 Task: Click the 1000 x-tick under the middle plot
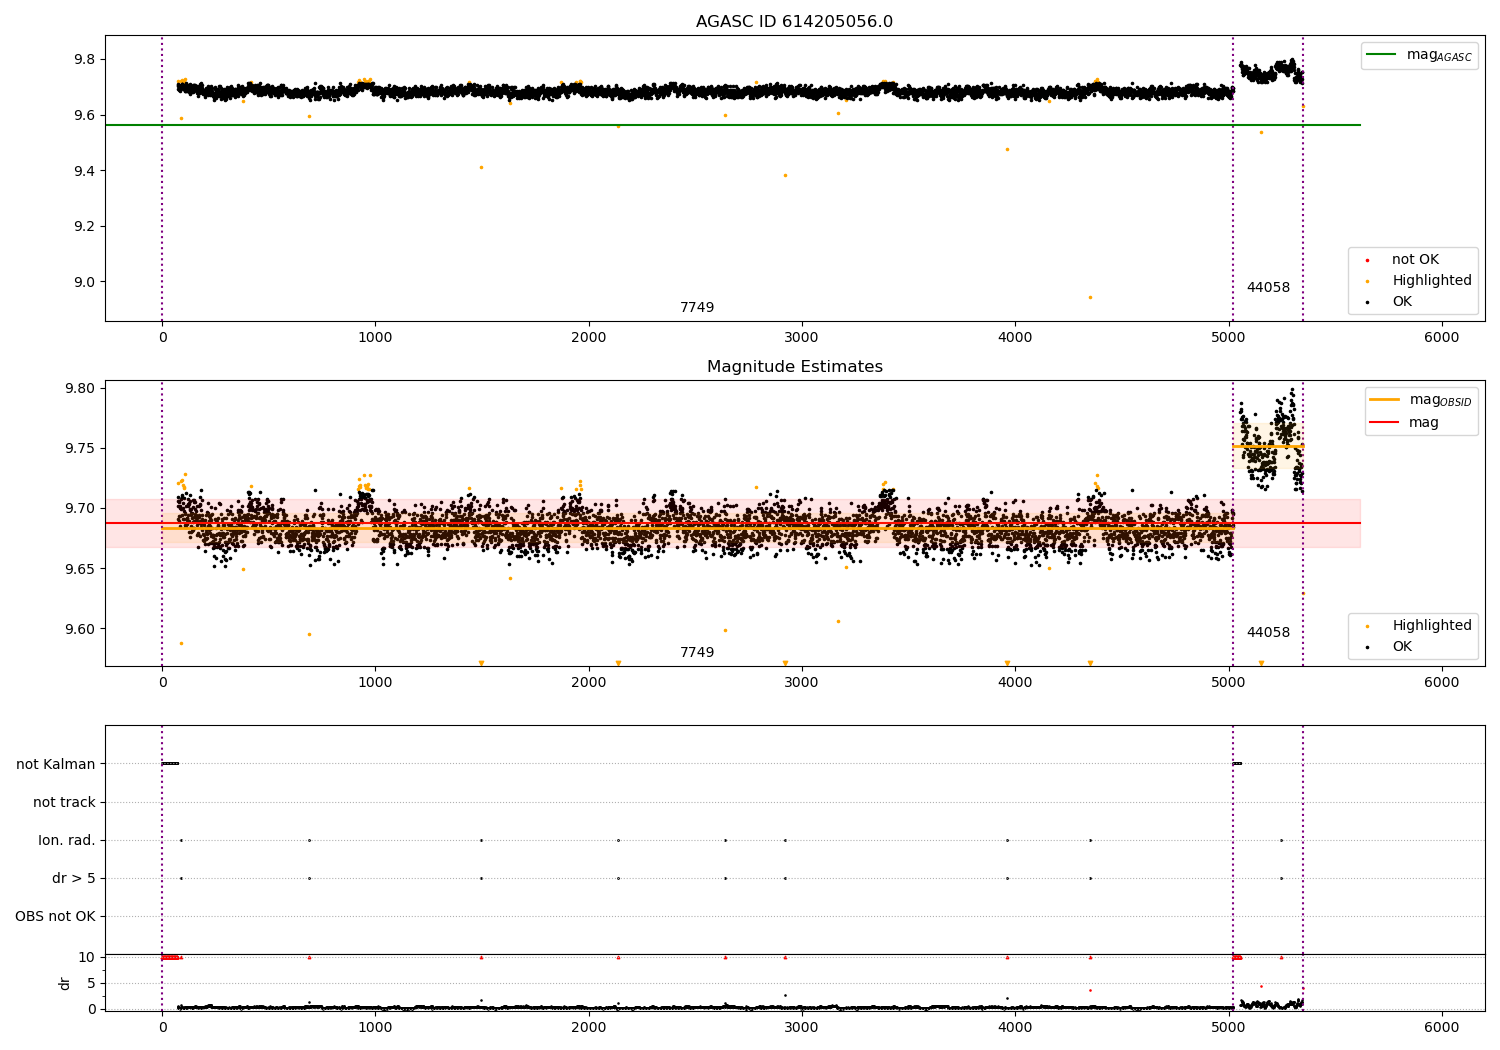(x=375, y=683)
